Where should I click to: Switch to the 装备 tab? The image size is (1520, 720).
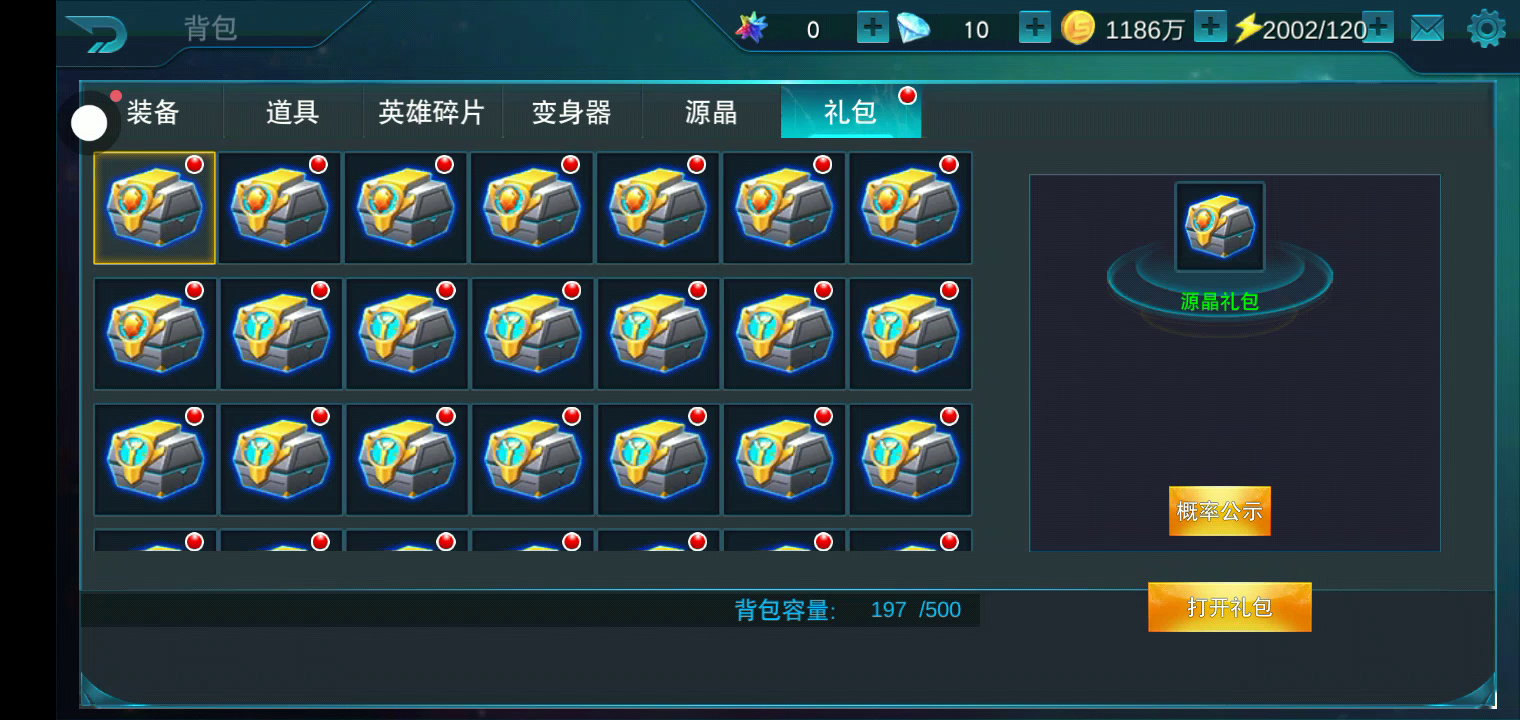[x=153, y=112]
